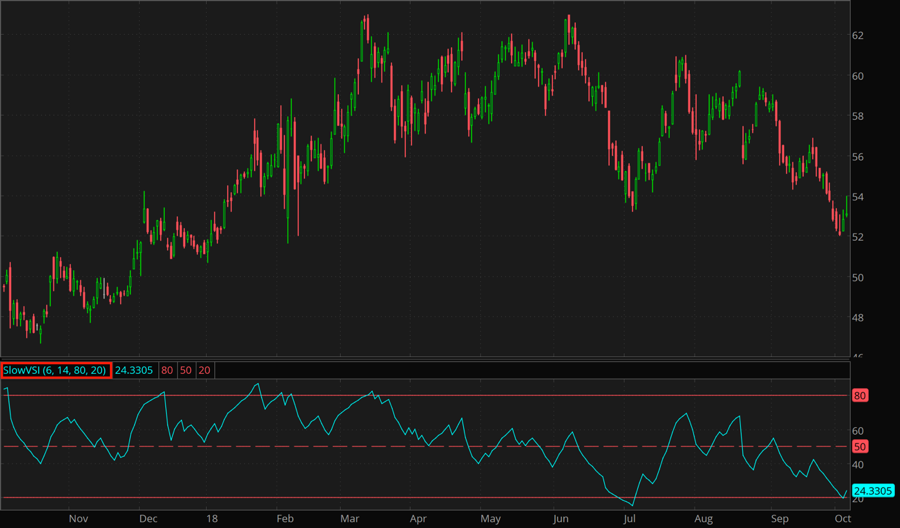Image resolution: width=900 pixels, height=528 pixels.
Task: Click the Jun label on the time axis
Action: [561, 519]
